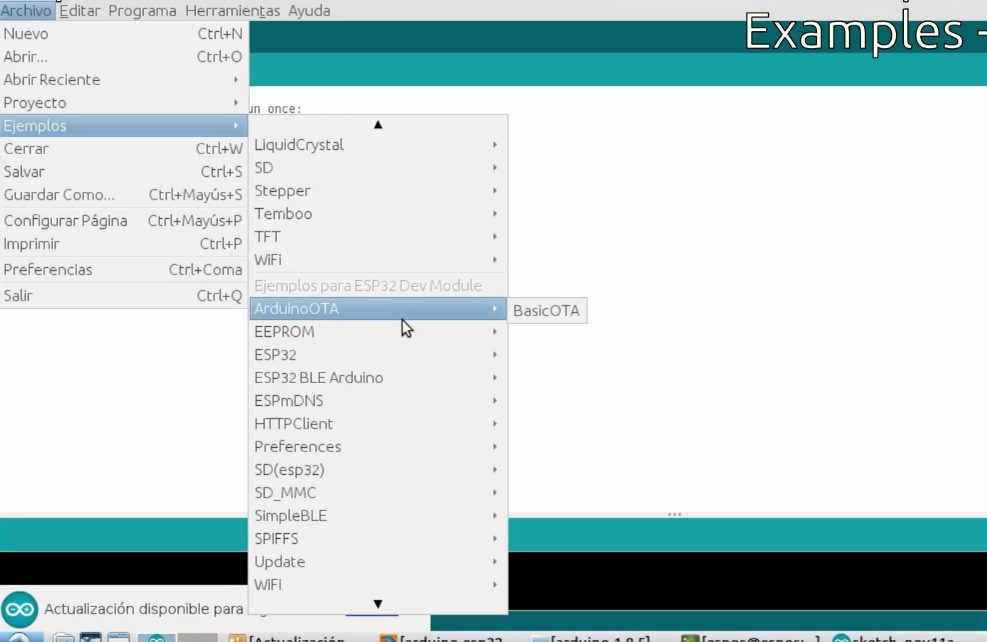Select Guardar Como... menu entry
The height and width of the screenshot is (642, 987).
point(123,195)
